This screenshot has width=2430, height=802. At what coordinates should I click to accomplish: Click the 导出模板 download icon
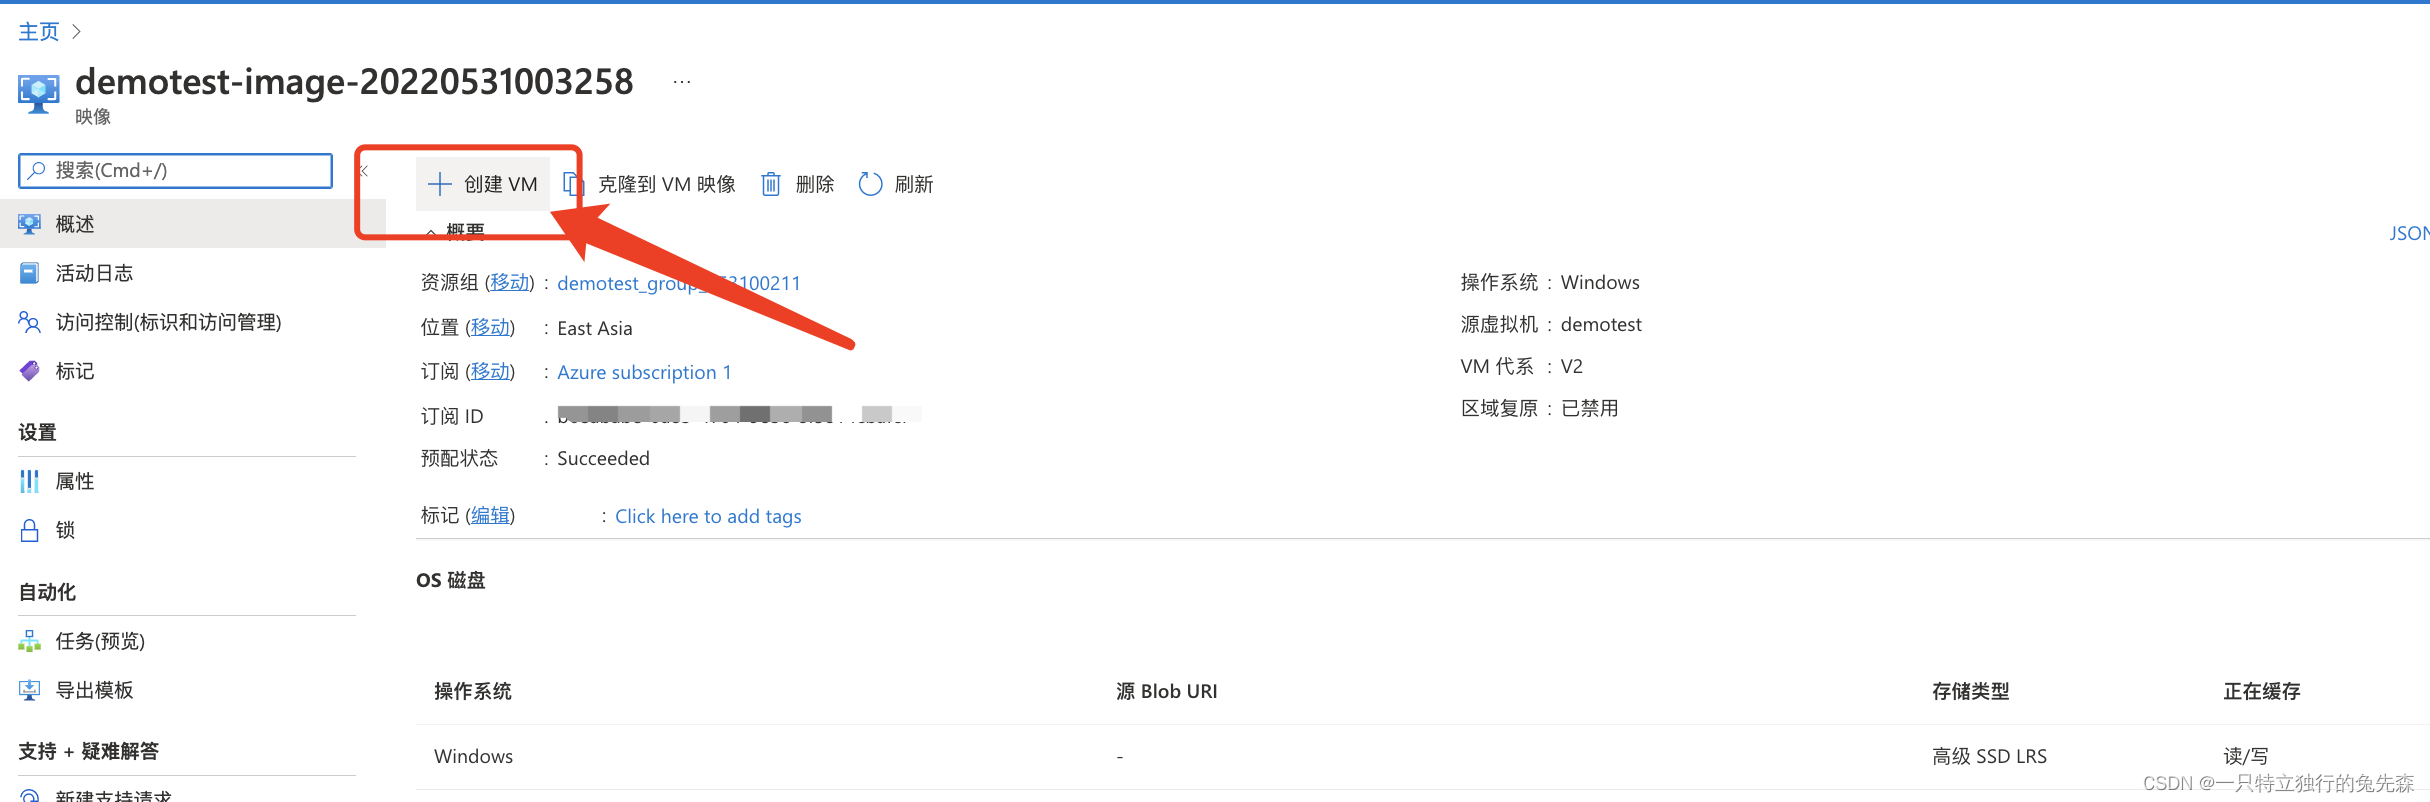[30, 690]
